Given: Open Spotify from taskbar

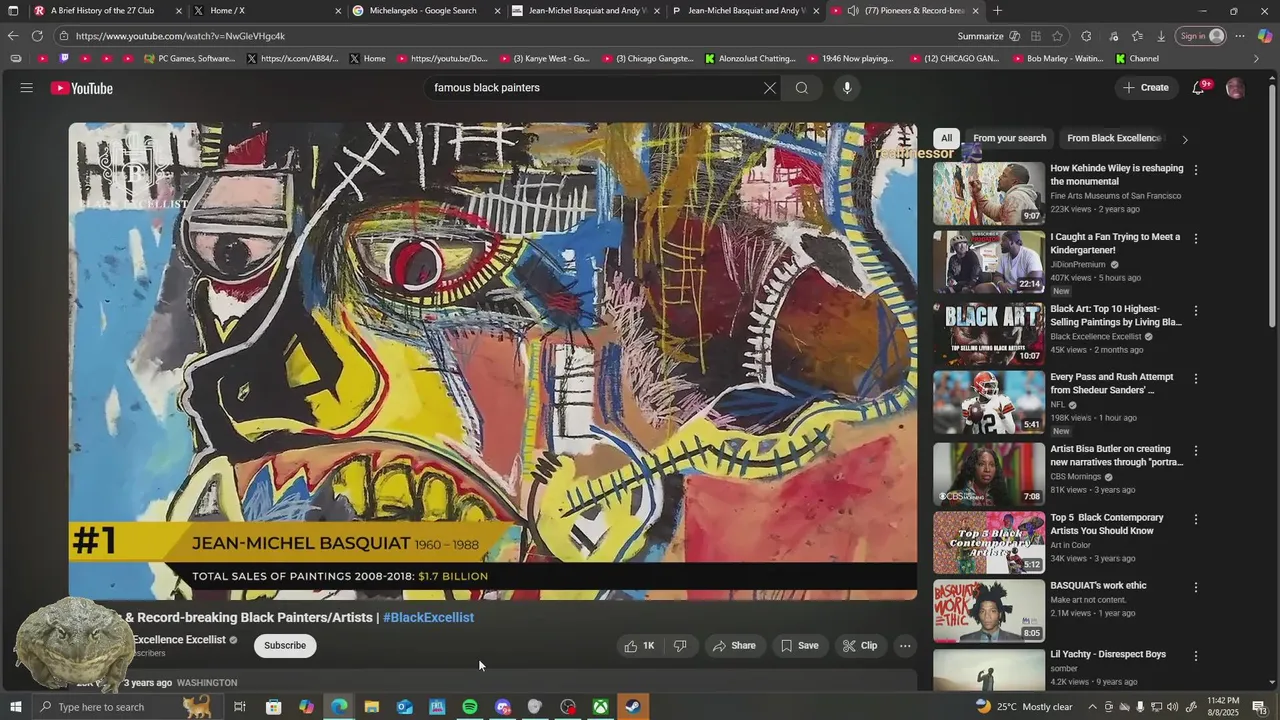Looking at the screenshot, I should coord(470,707).
